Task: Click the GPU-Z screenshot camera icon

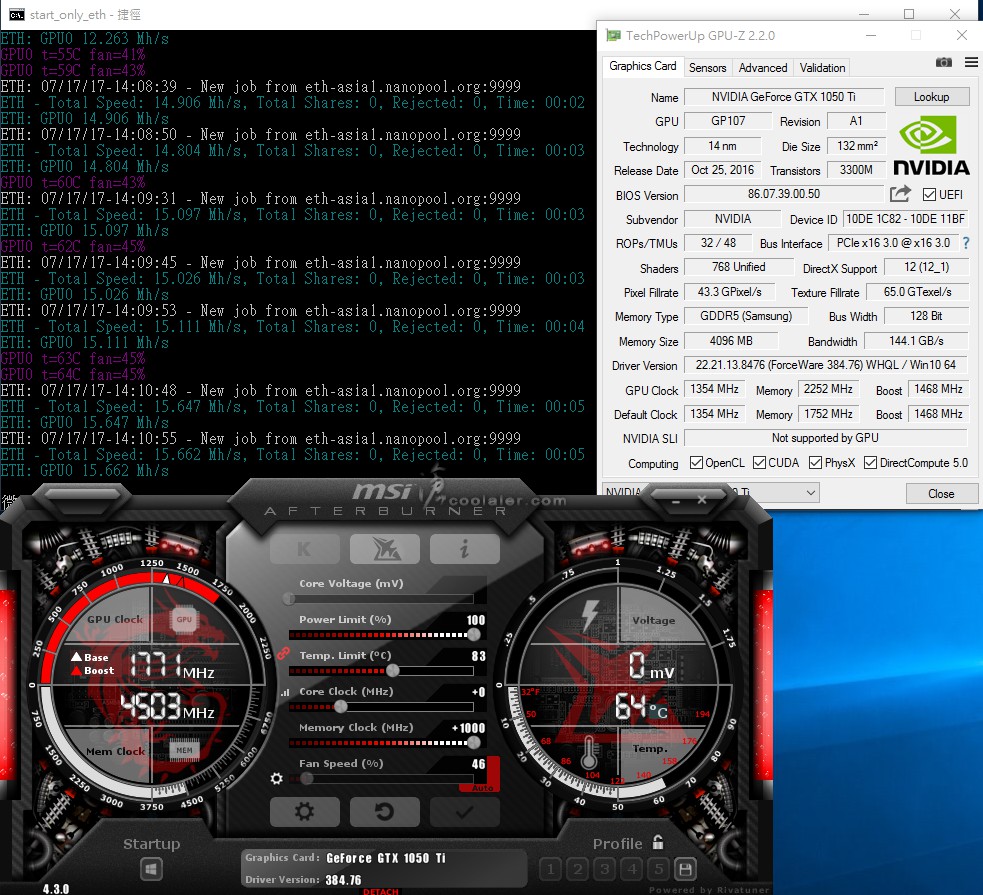Action: 944,62
